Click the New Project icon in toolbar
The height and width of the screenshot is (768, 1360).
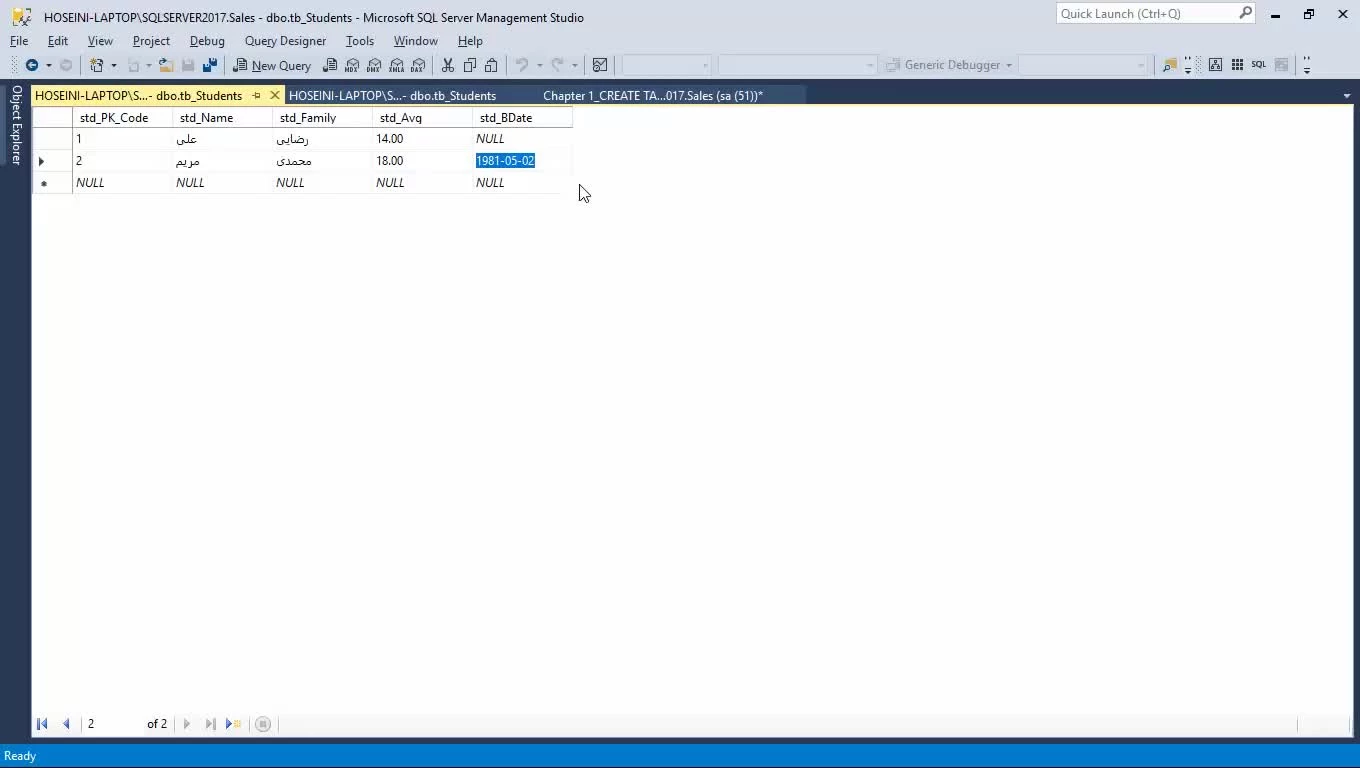[97, 65]
